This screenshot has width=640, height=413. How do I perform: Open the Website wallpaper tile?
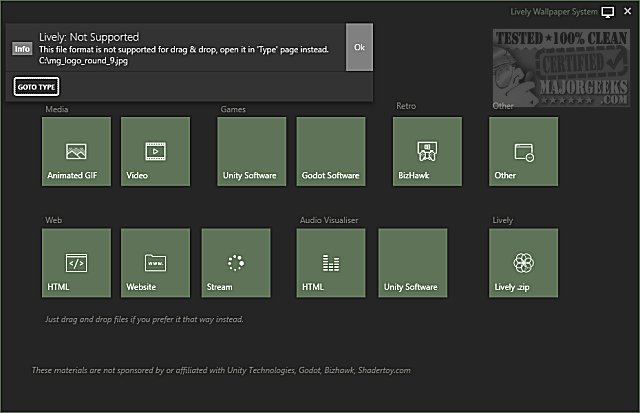point(155,263)
